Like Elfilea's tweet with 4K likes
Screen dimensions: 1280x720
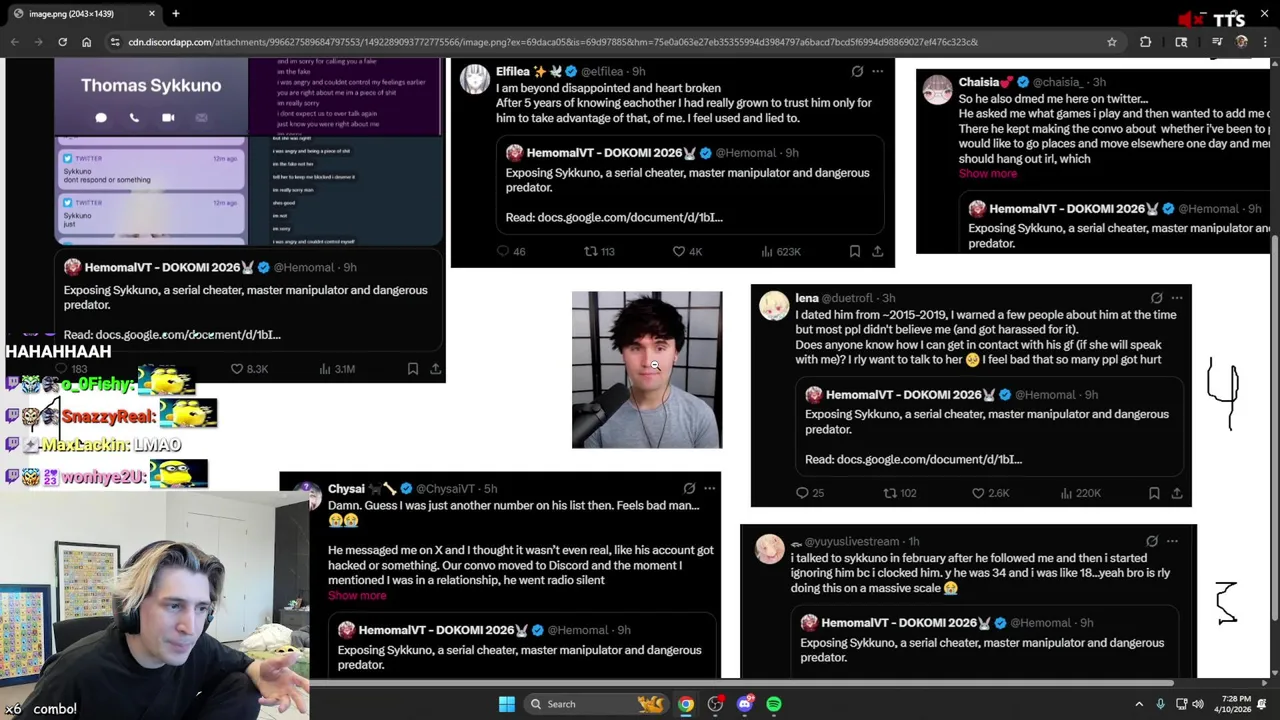(x=678, y=251)
